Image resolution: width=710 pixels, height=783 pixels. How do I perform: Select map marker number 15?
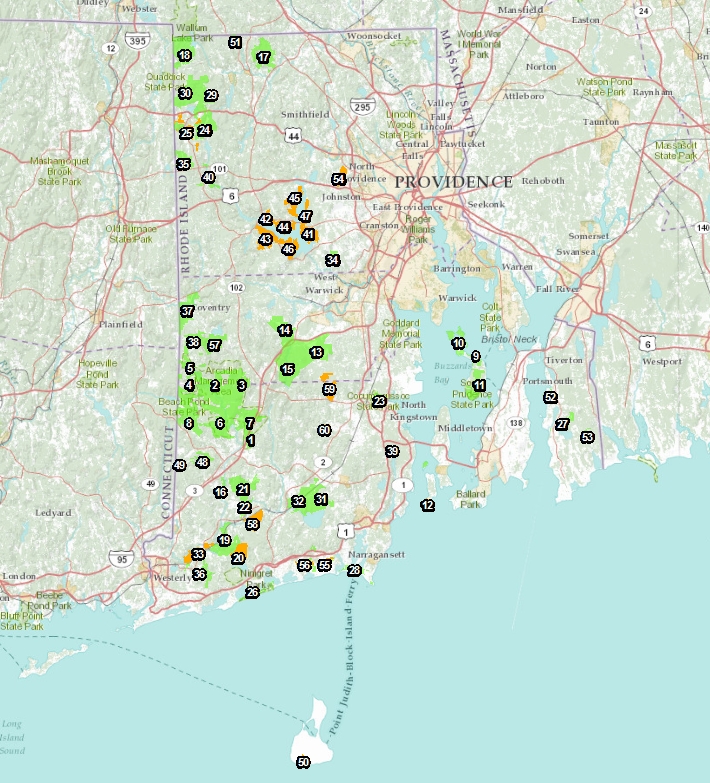point(287,370)
